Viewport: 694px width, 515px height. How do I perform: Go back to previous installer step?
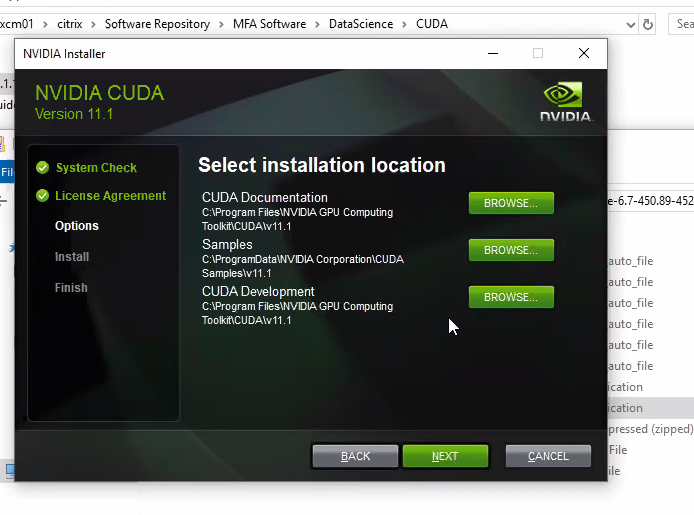point(355,456)
